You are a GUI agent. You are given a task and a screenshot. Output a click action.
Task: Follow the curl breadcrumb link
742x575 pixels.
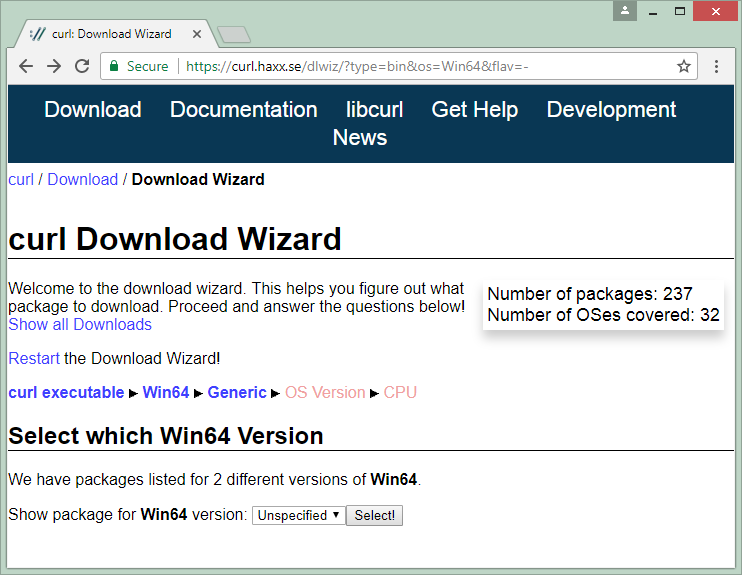21,179
